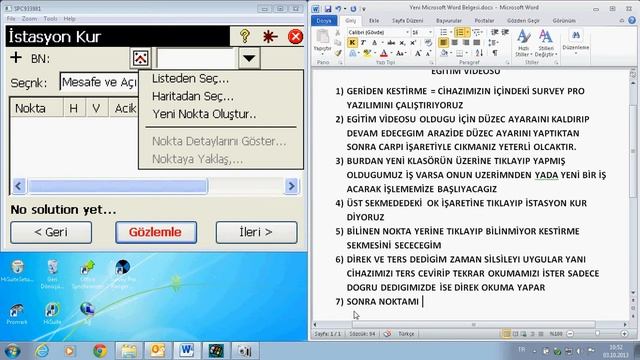Viewport: 640px width, 360px height.
Task: Click Word help question mark icon
Action: click(632, 20)
